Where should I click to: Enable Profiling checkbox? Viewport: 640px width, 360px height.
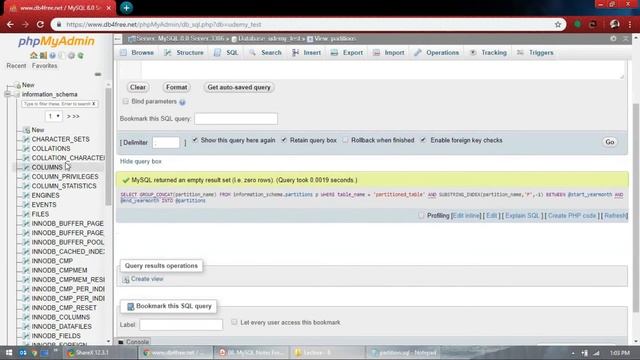coord(421,216)
